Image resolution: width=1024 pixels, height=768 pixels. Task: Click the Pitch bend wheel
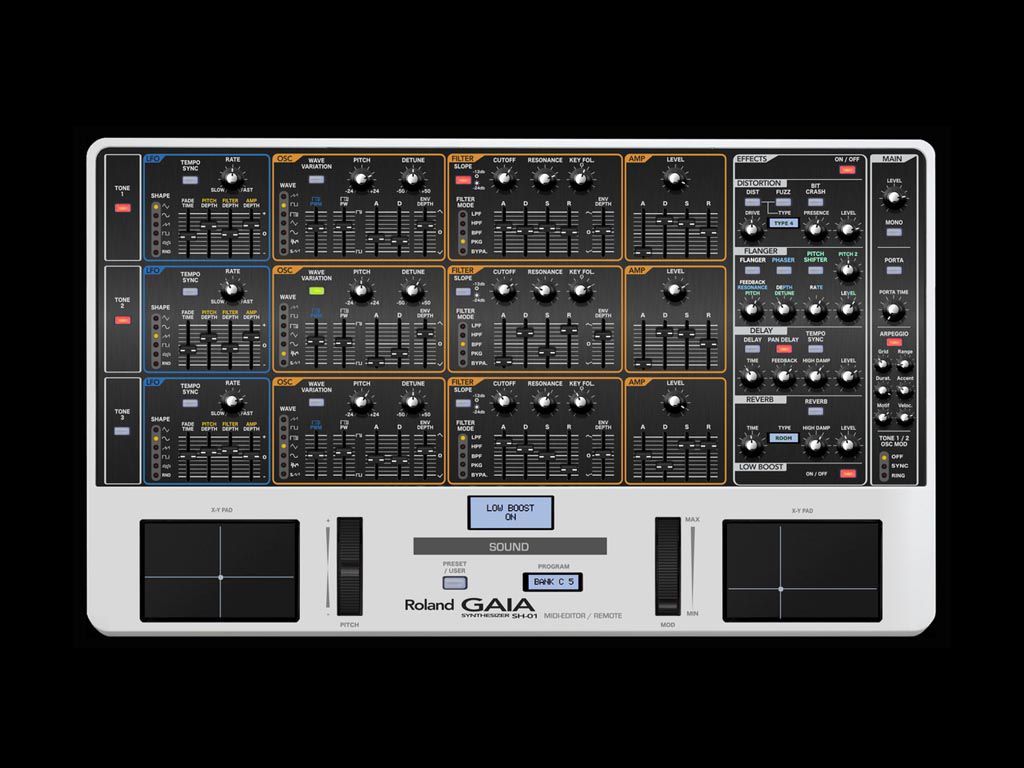point(349,567)
